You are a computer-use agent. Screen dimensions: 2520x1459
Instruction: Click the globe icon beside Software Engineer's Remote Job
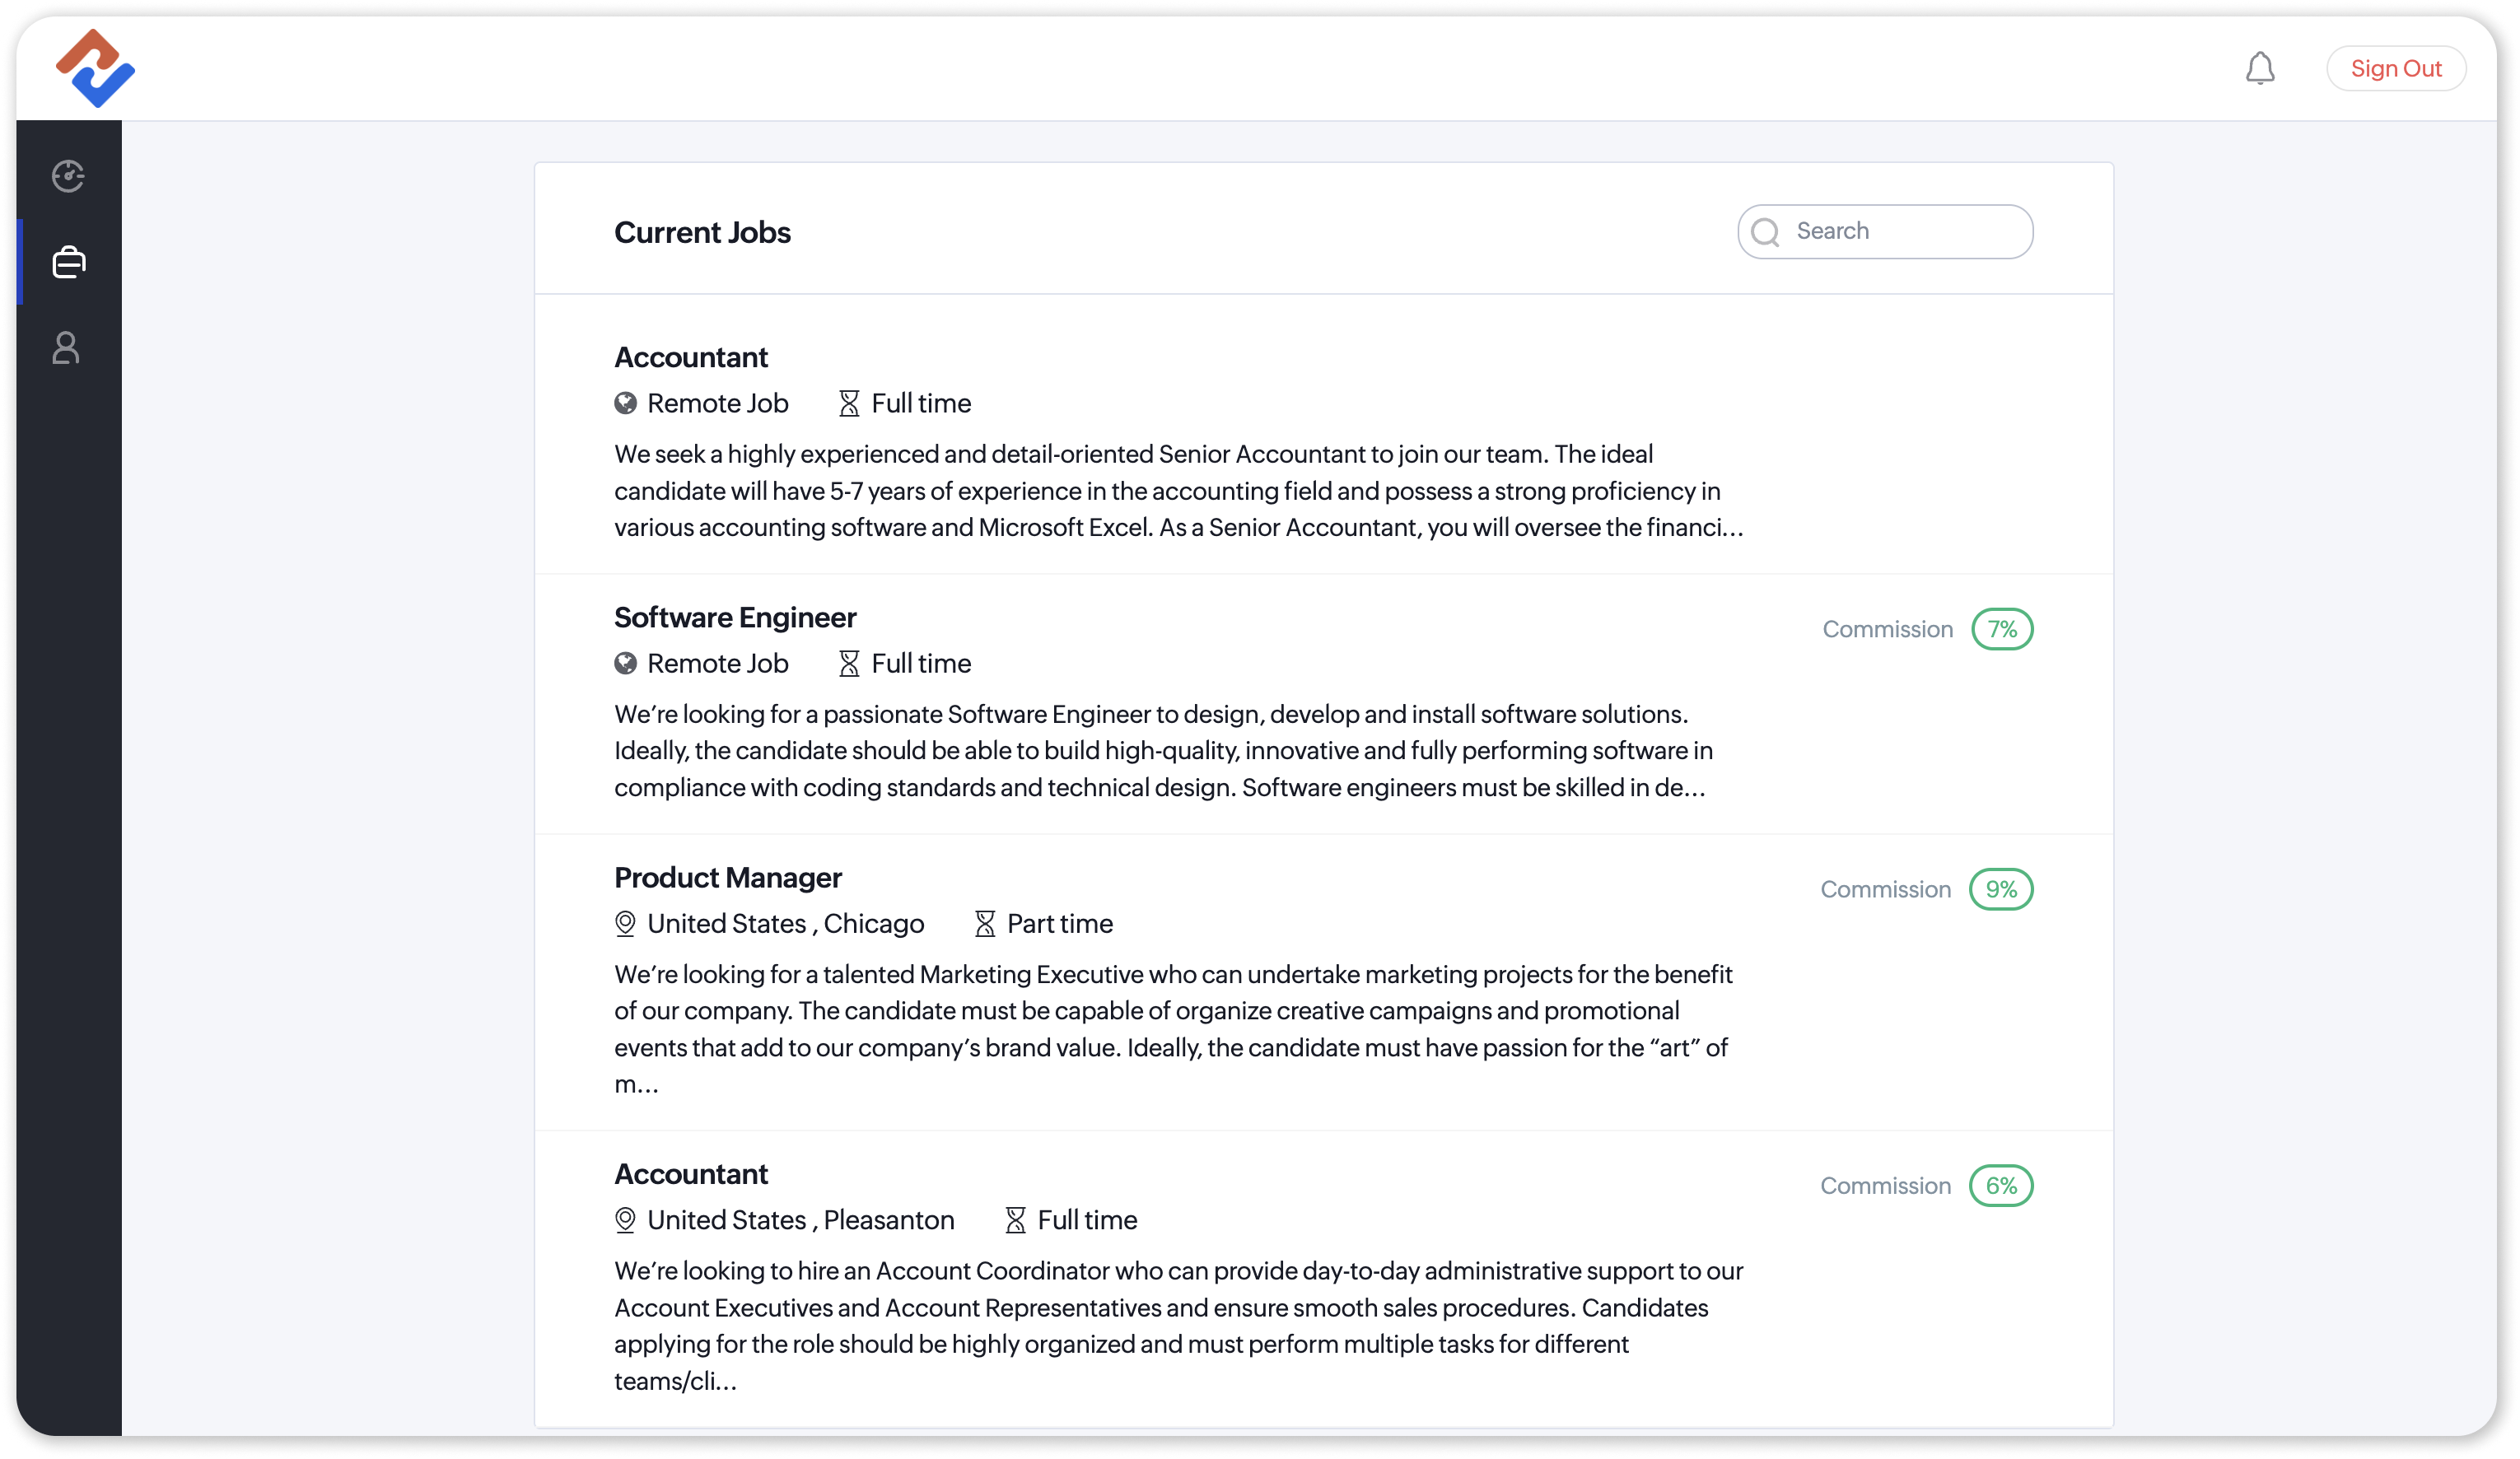tap(625, 663)
